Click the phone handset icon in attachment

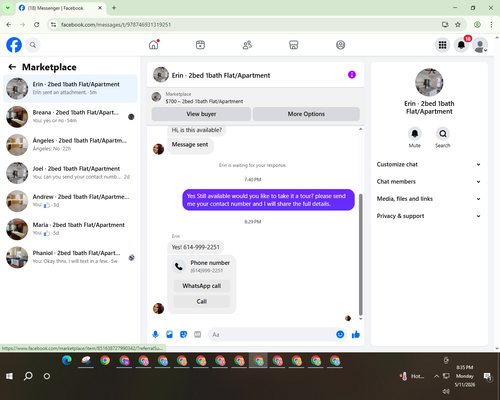click(x=179, y=266)
